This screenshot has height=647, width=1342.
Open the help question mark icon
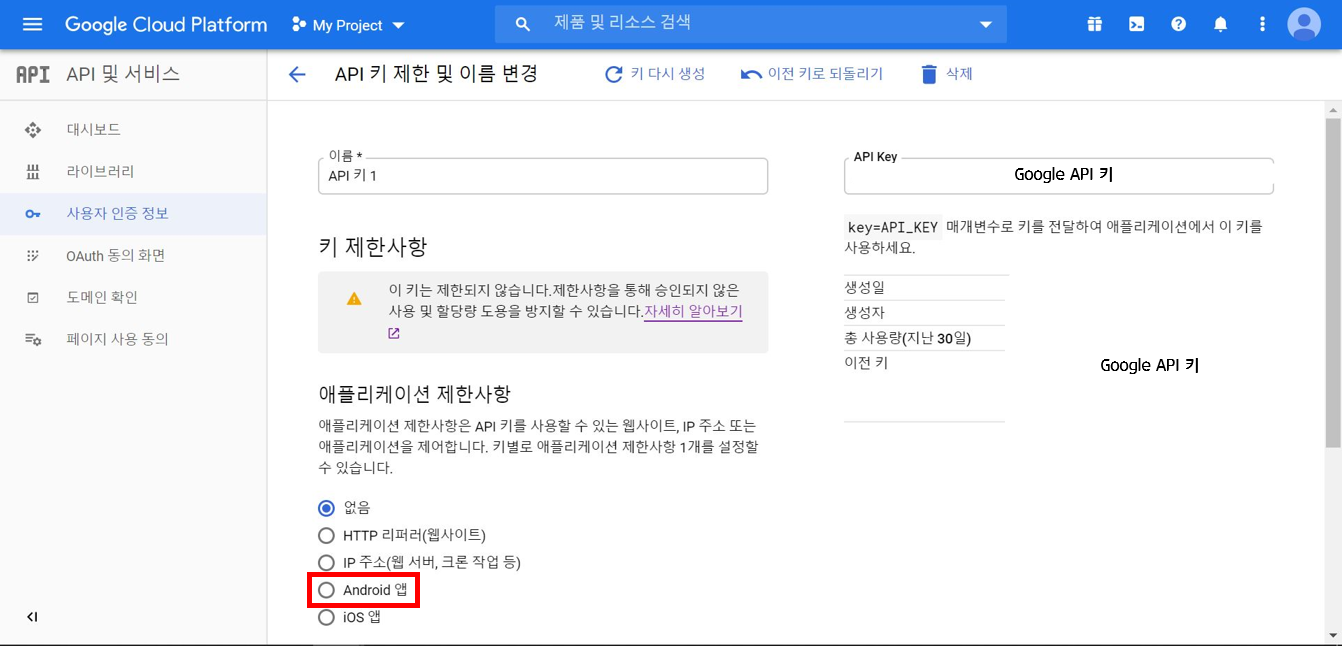[1179, 24]
